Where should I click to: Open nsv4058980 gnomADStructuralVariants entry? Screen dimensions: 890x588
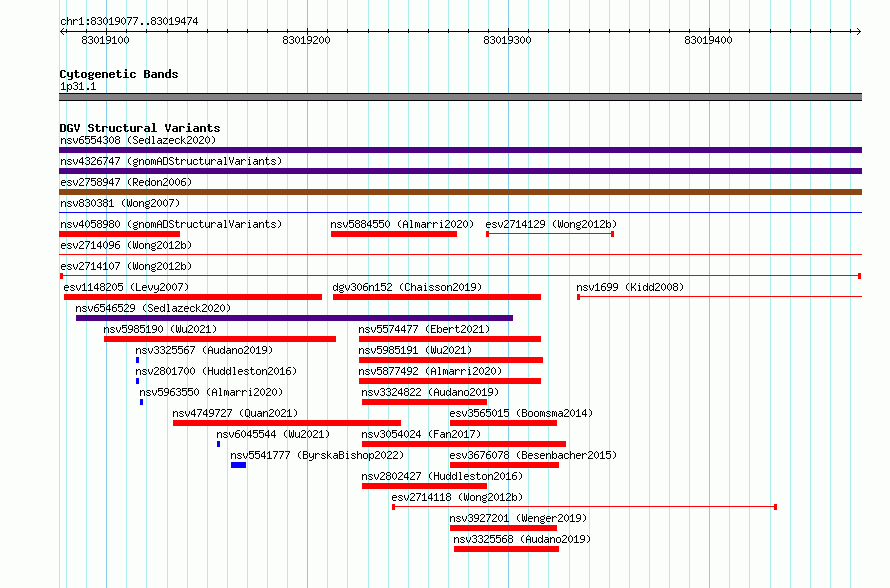[x=171, y=224]
